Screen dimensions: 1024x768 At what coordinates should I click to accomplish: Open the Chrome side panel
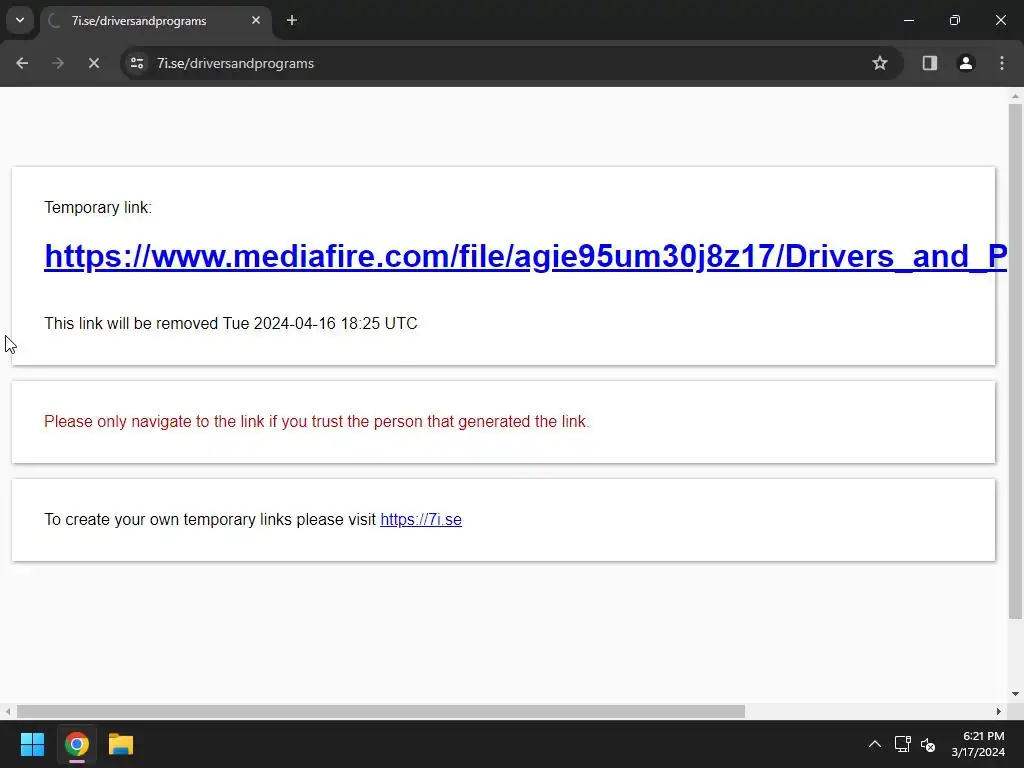click(x=930, y=63)
